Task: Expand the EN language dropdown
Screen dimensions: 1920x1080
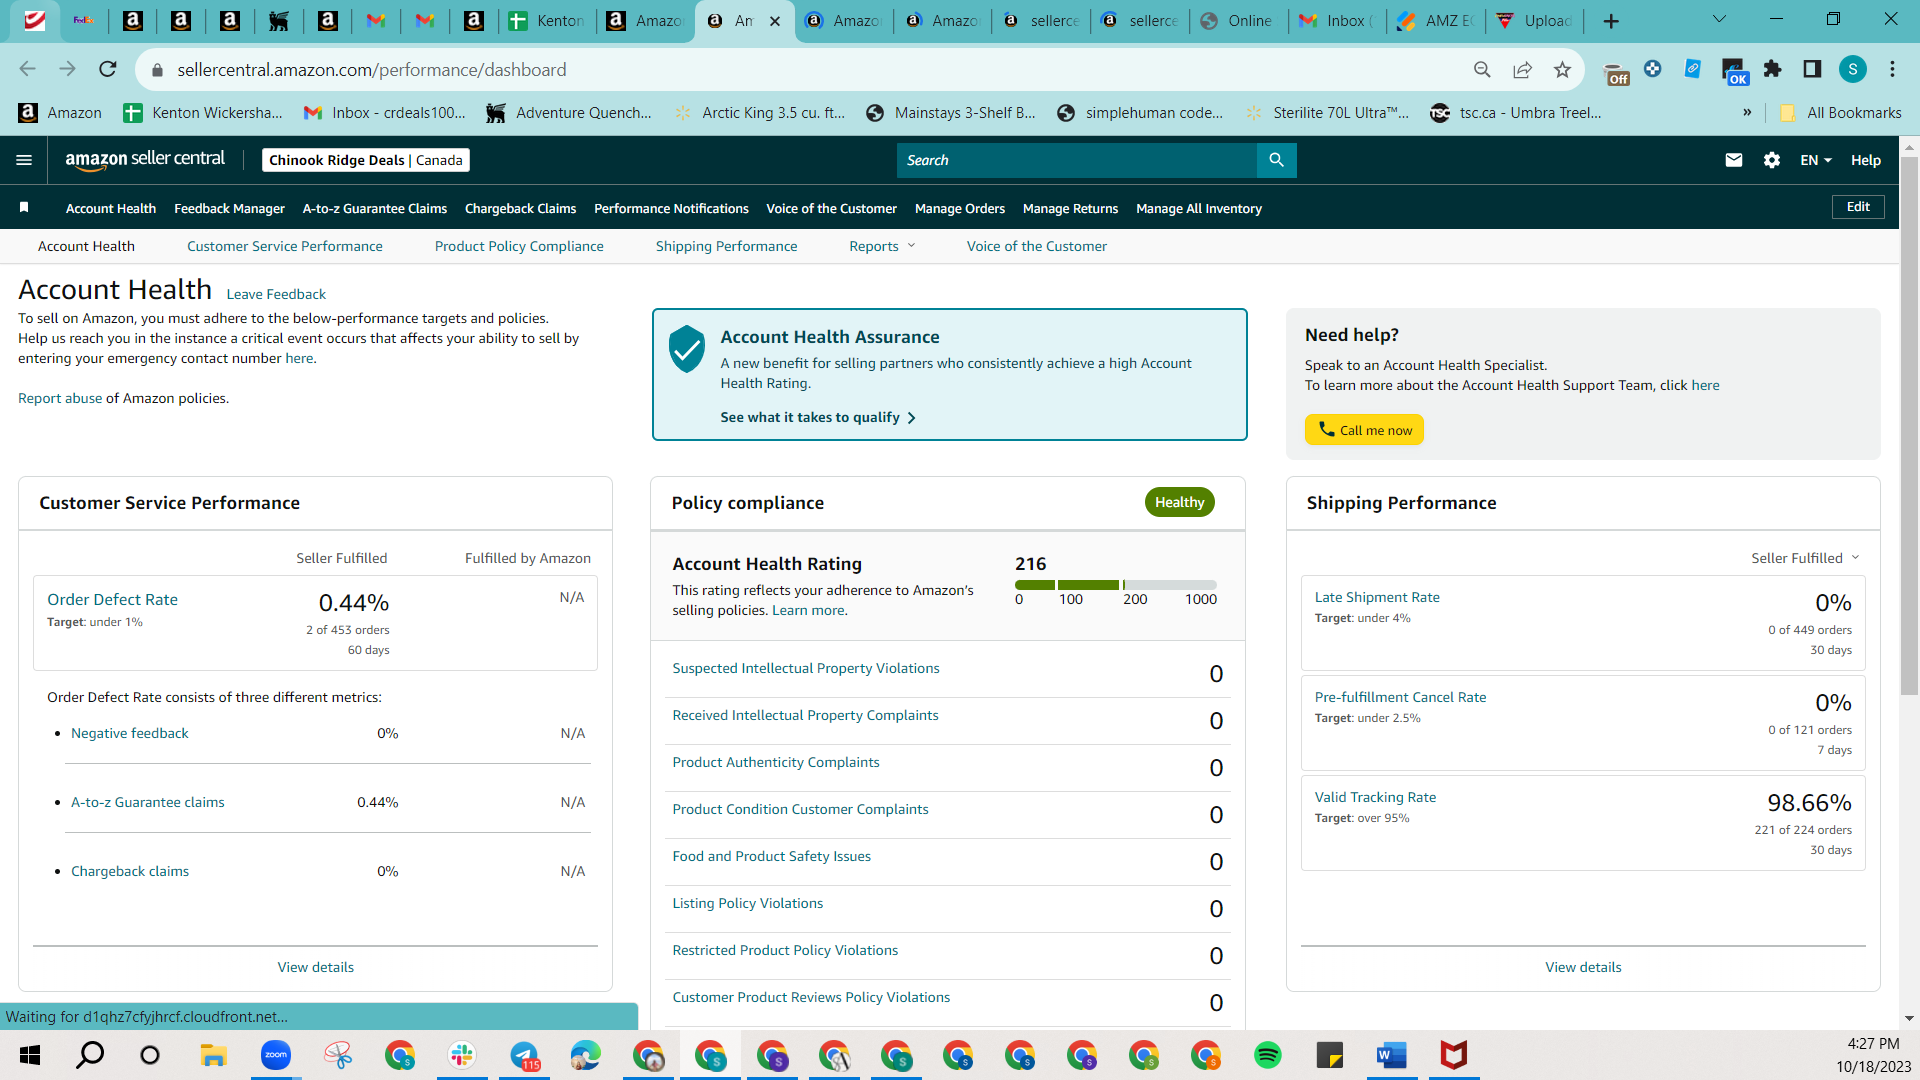Action: click(1816, 160)
